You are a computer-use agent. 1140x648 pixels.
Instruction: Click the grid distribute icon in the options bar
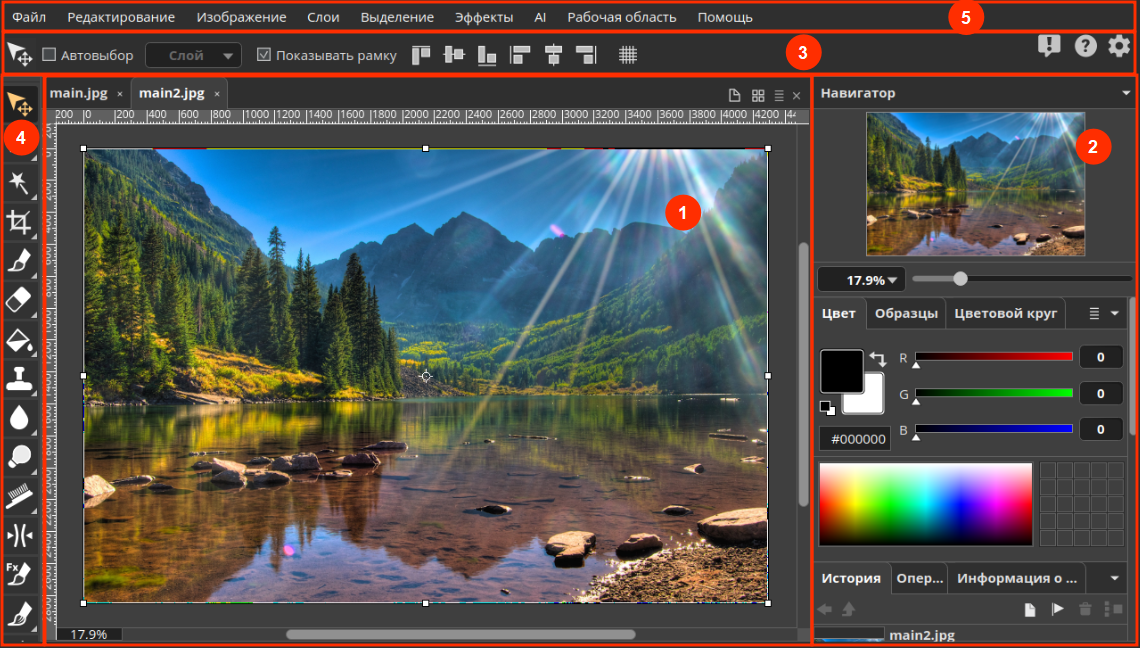[628, 55]
